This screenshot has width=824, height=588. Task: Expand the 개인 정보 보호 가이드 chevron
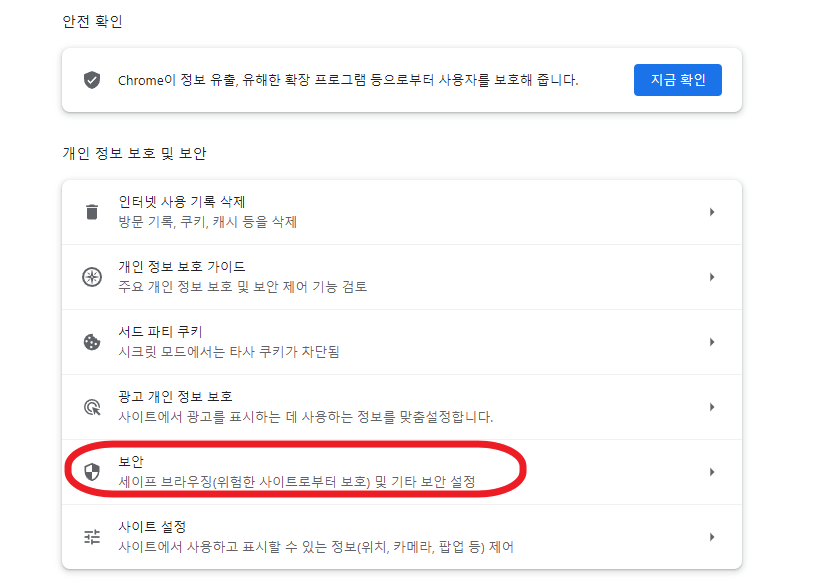[712, 276]
